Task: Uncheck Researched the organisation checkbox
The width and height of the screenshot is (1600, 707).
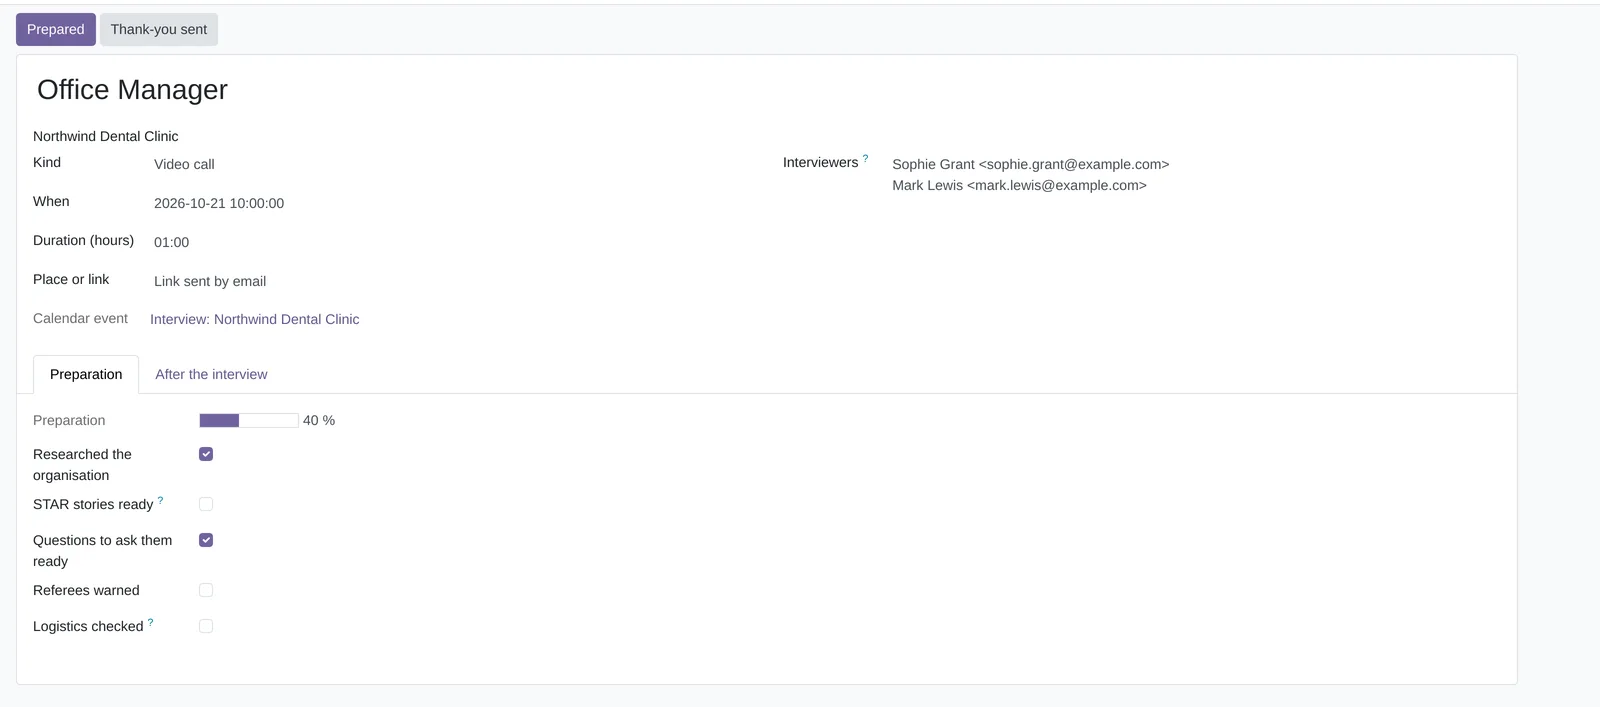Action: coord(206,454)
